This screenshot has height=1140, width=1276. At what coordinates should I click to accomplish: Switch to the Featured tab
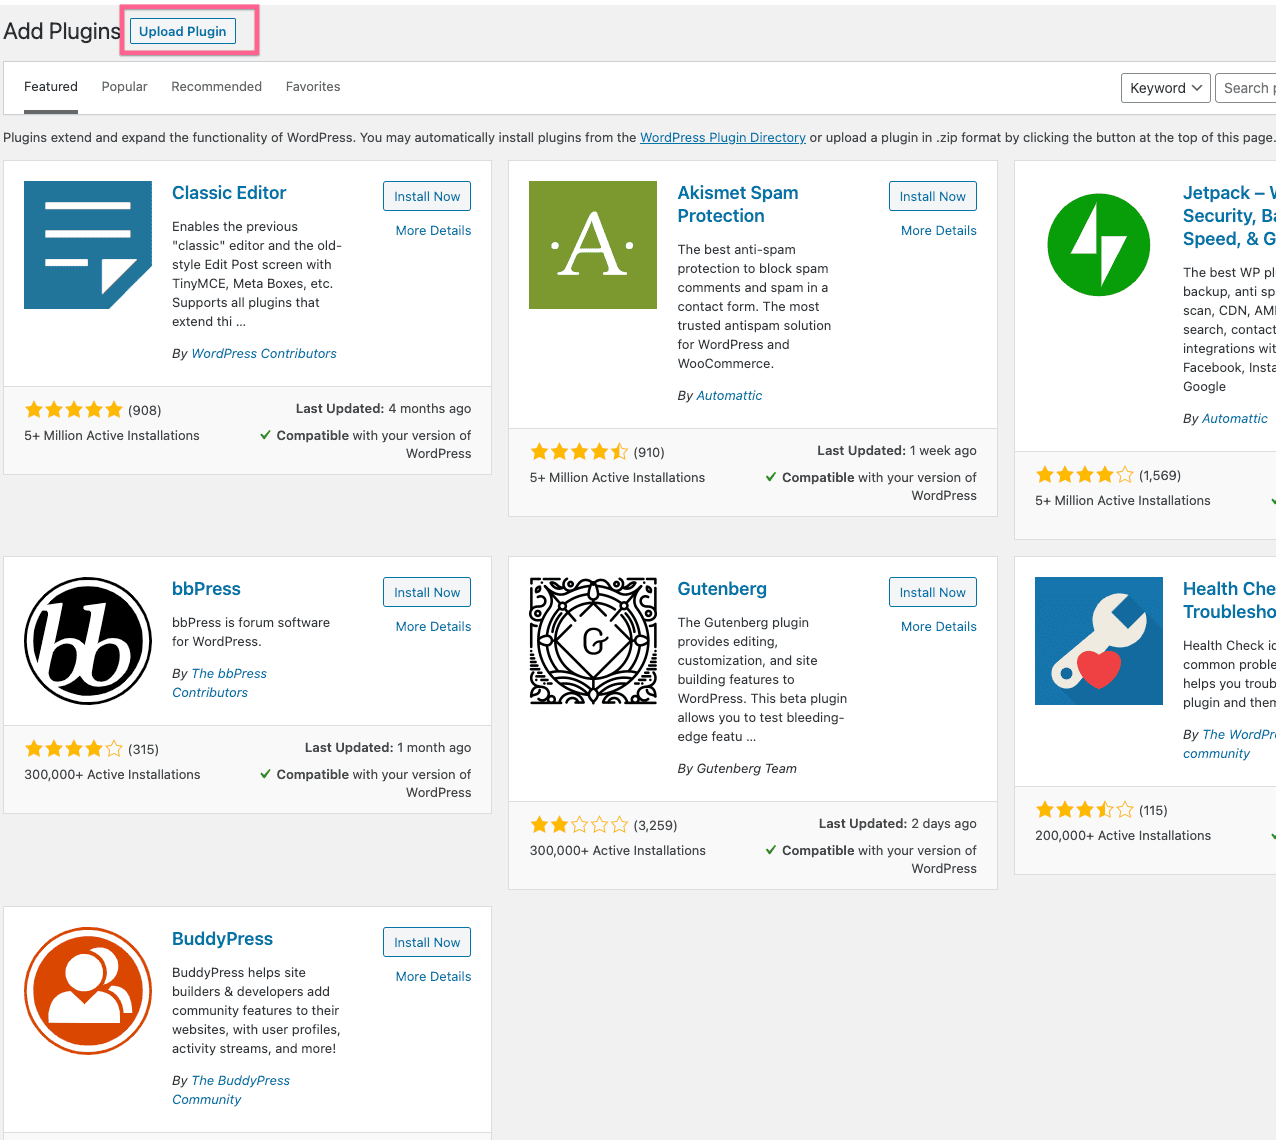point(51,87)
